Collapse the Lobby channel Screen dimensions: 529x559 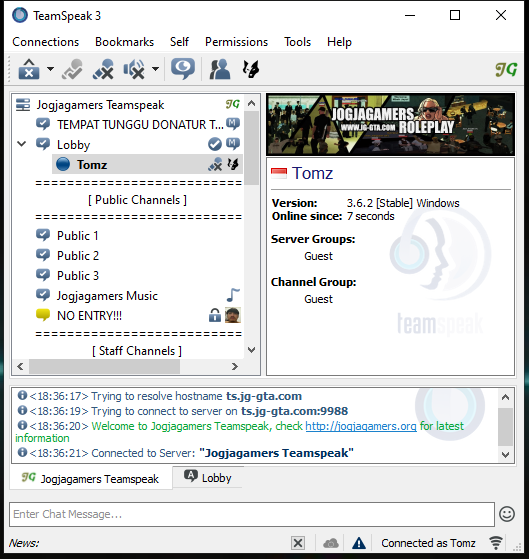point(22,144)
